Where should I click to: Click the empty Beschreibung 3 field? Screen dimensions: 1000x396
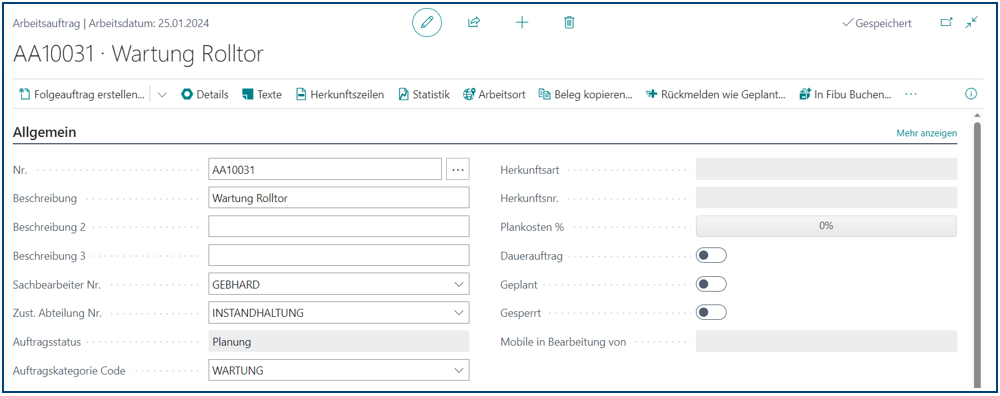[x=339, y=255]
